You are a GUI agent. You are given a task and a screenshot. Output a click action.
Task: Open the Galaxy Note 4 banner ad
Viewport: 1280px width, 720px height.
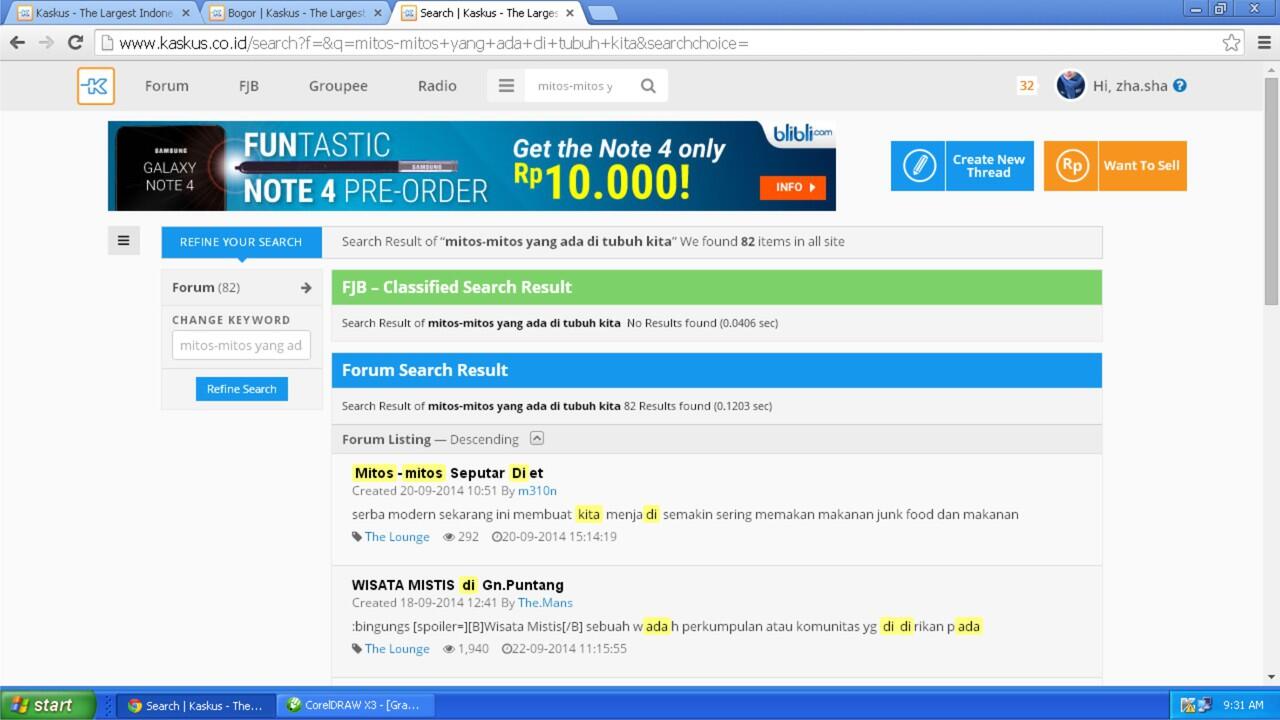point(471,166)
